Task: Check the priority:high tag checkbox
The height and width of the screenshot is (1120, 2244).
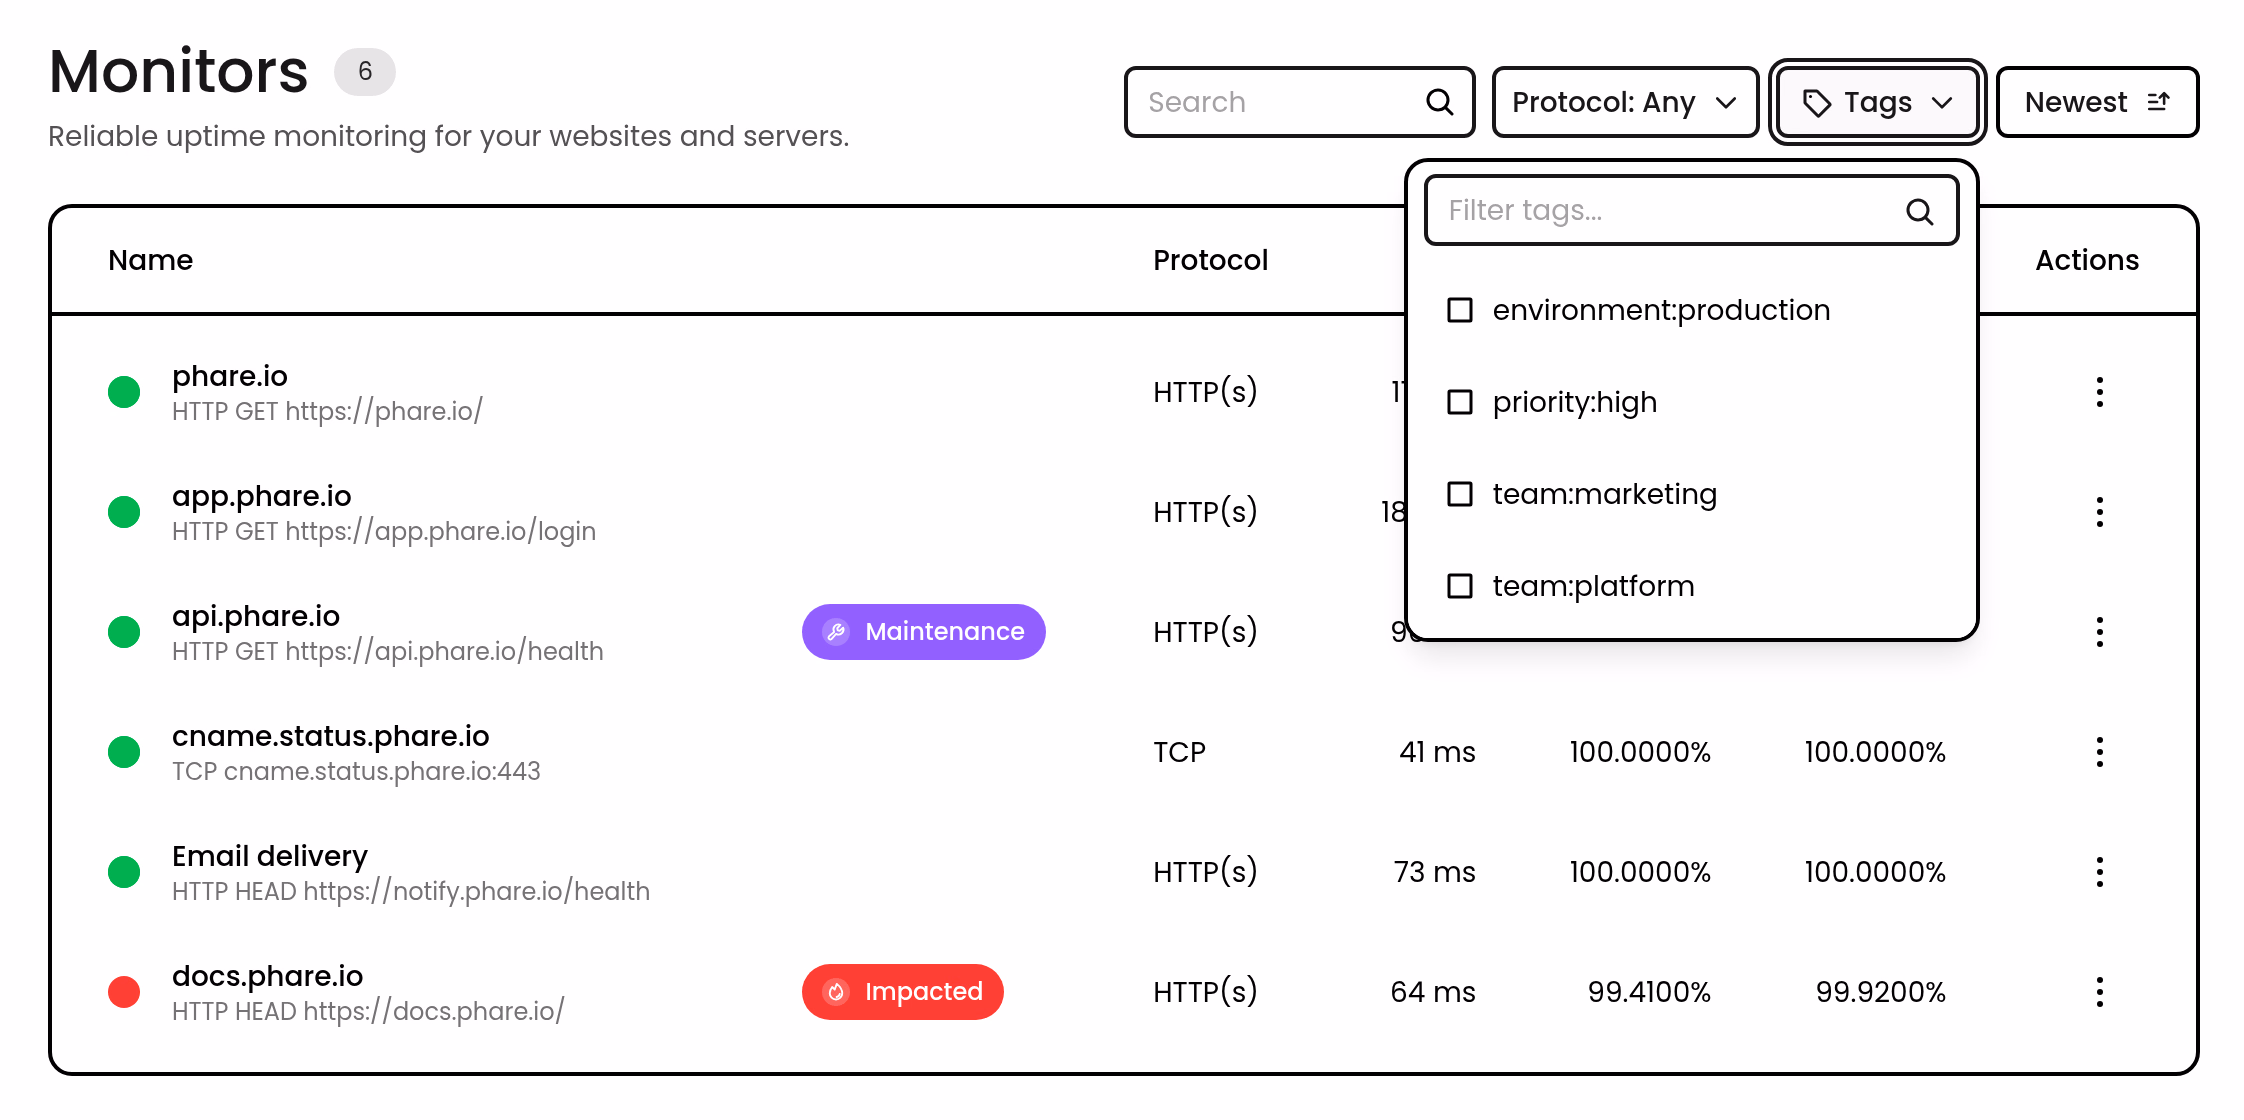Action: pyautogui.click(x=1460, y=402)
